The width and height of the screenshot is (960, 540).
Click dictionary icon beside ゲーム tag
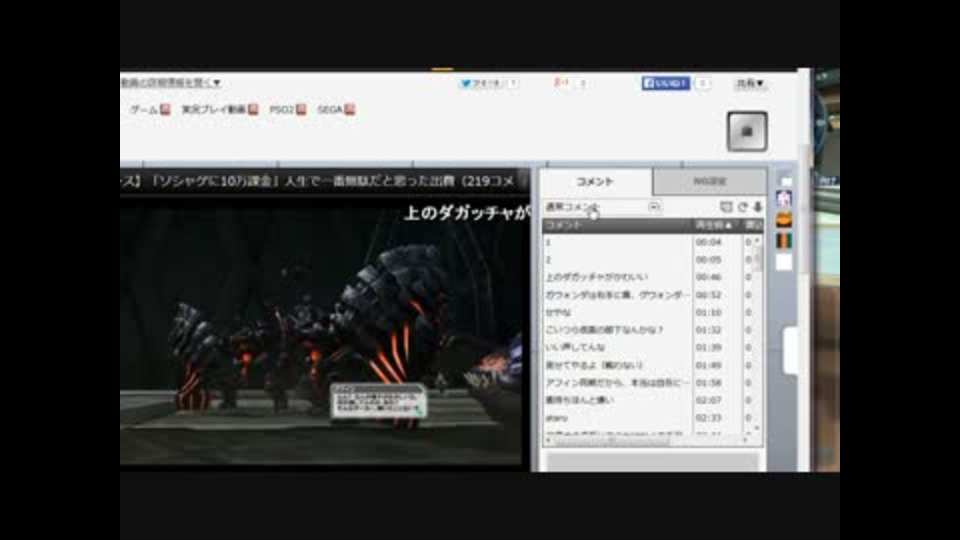165,110
